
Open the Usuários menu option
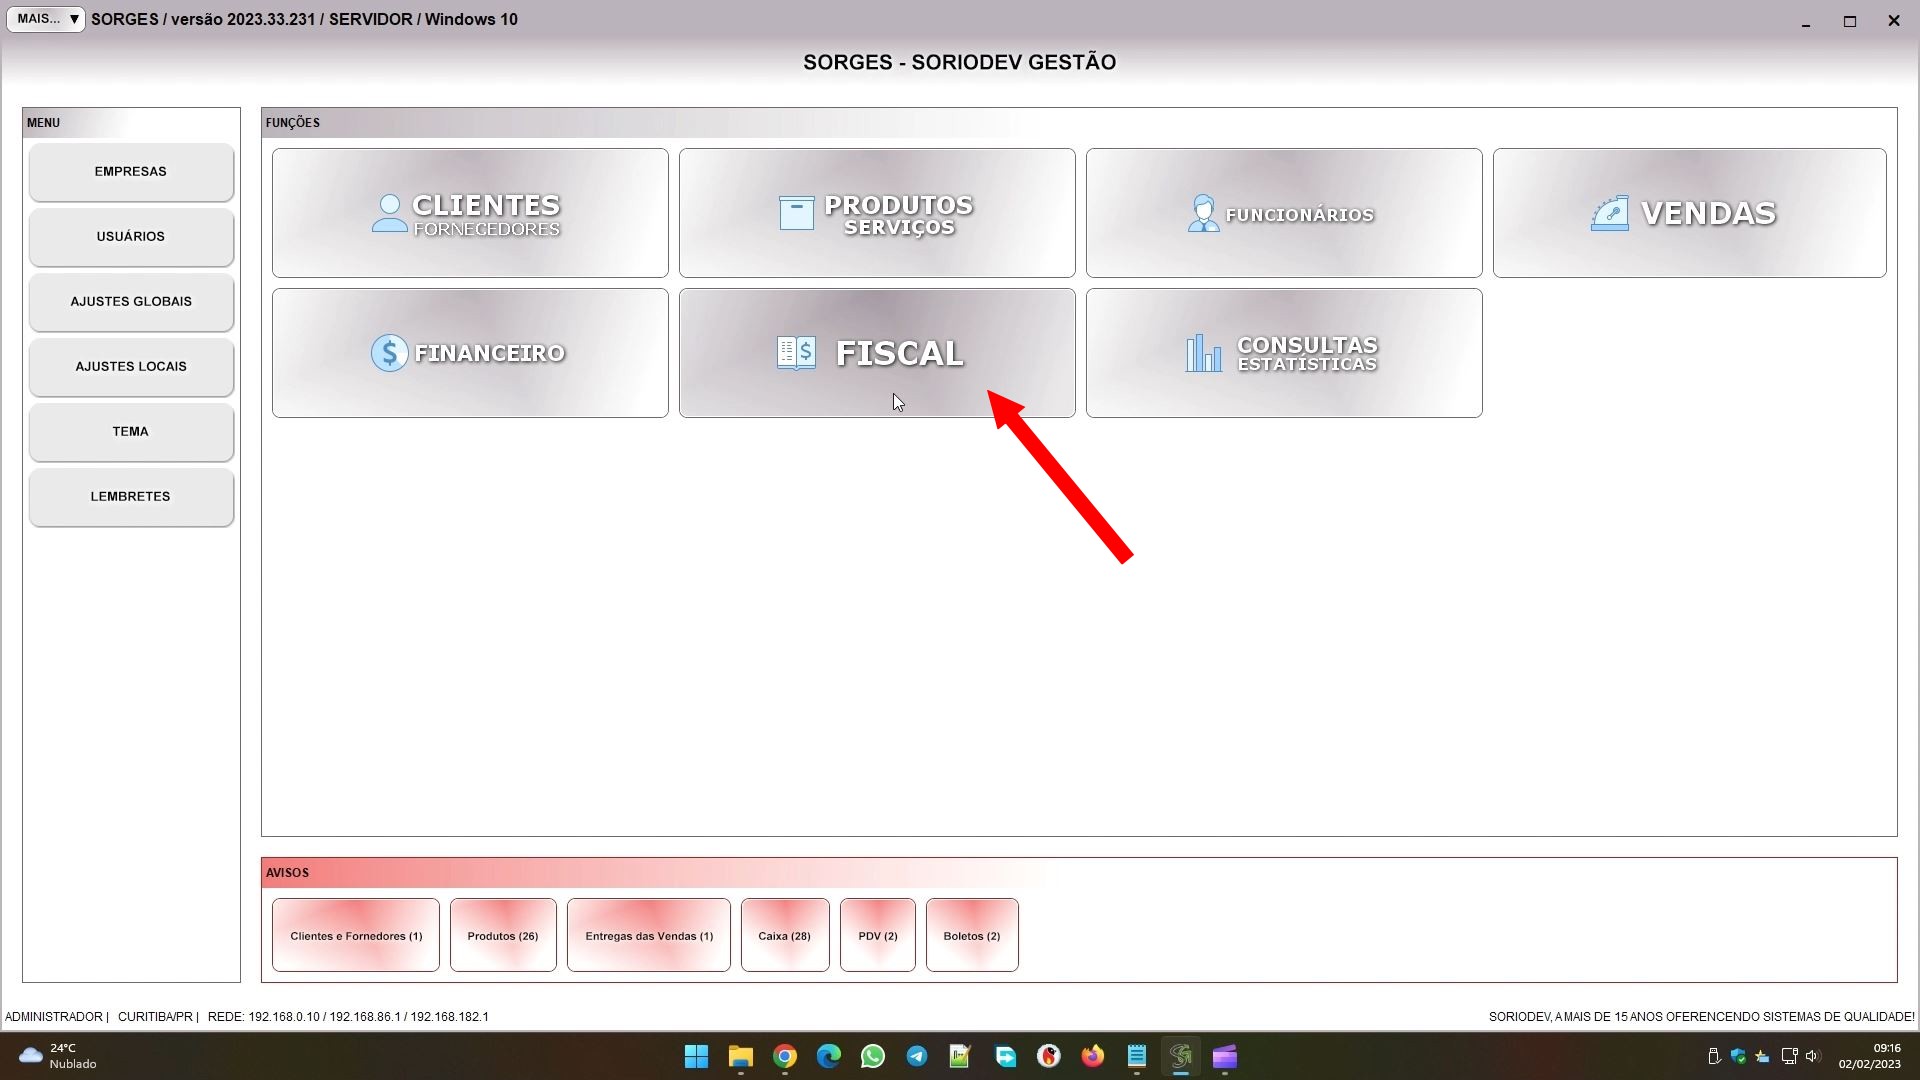point(131,237)
